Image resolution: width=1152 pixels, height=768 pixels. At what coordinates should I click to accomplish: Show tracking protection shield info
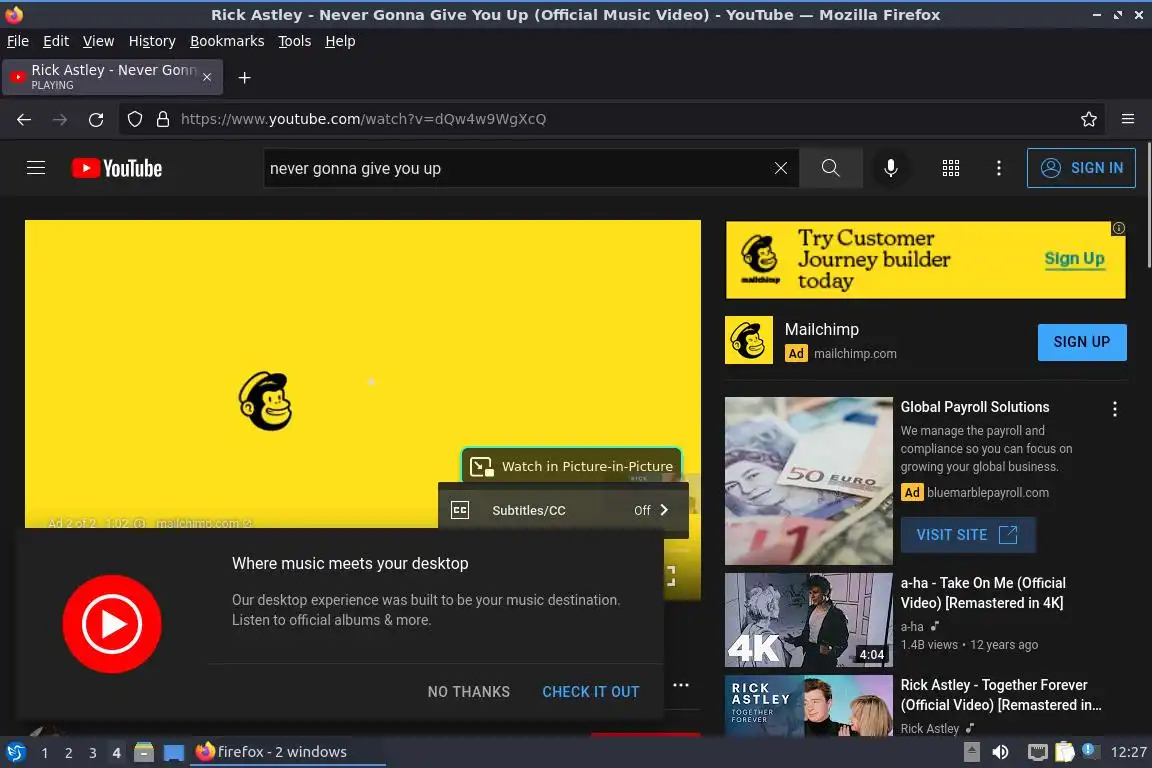pos(134,119)
